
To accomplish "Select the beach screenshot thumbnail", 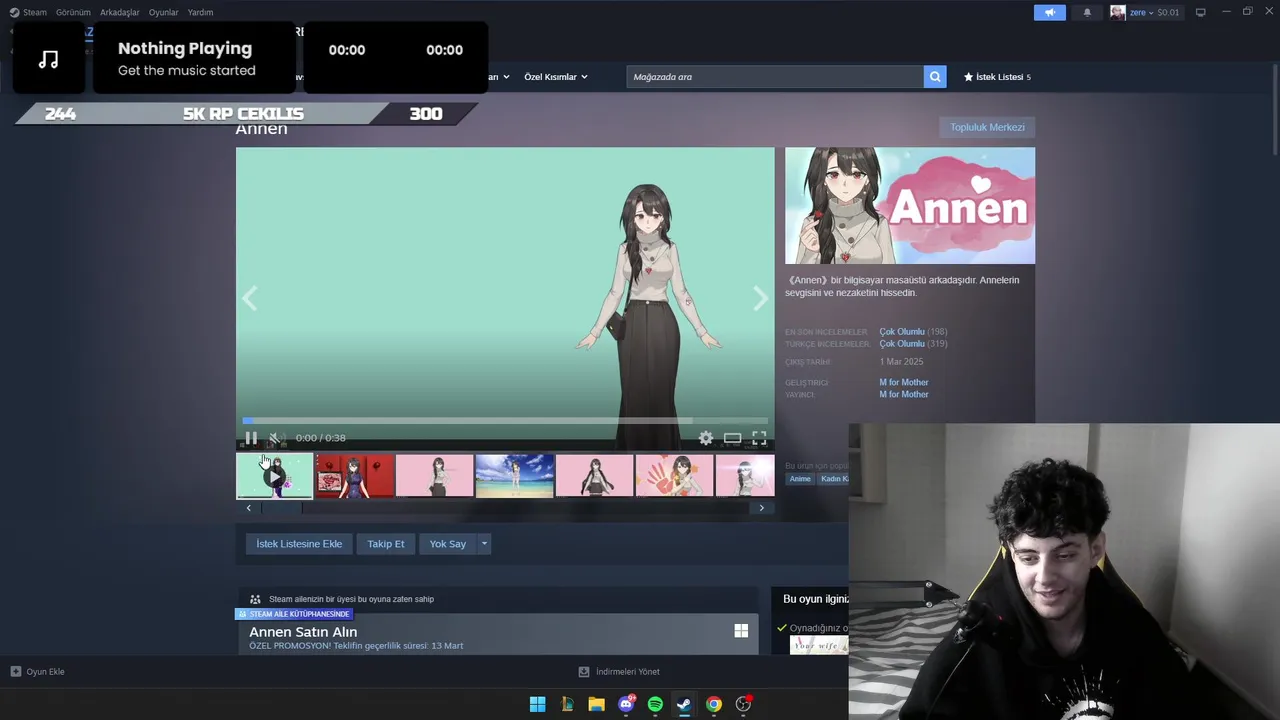I will click(x=515, y=476).
